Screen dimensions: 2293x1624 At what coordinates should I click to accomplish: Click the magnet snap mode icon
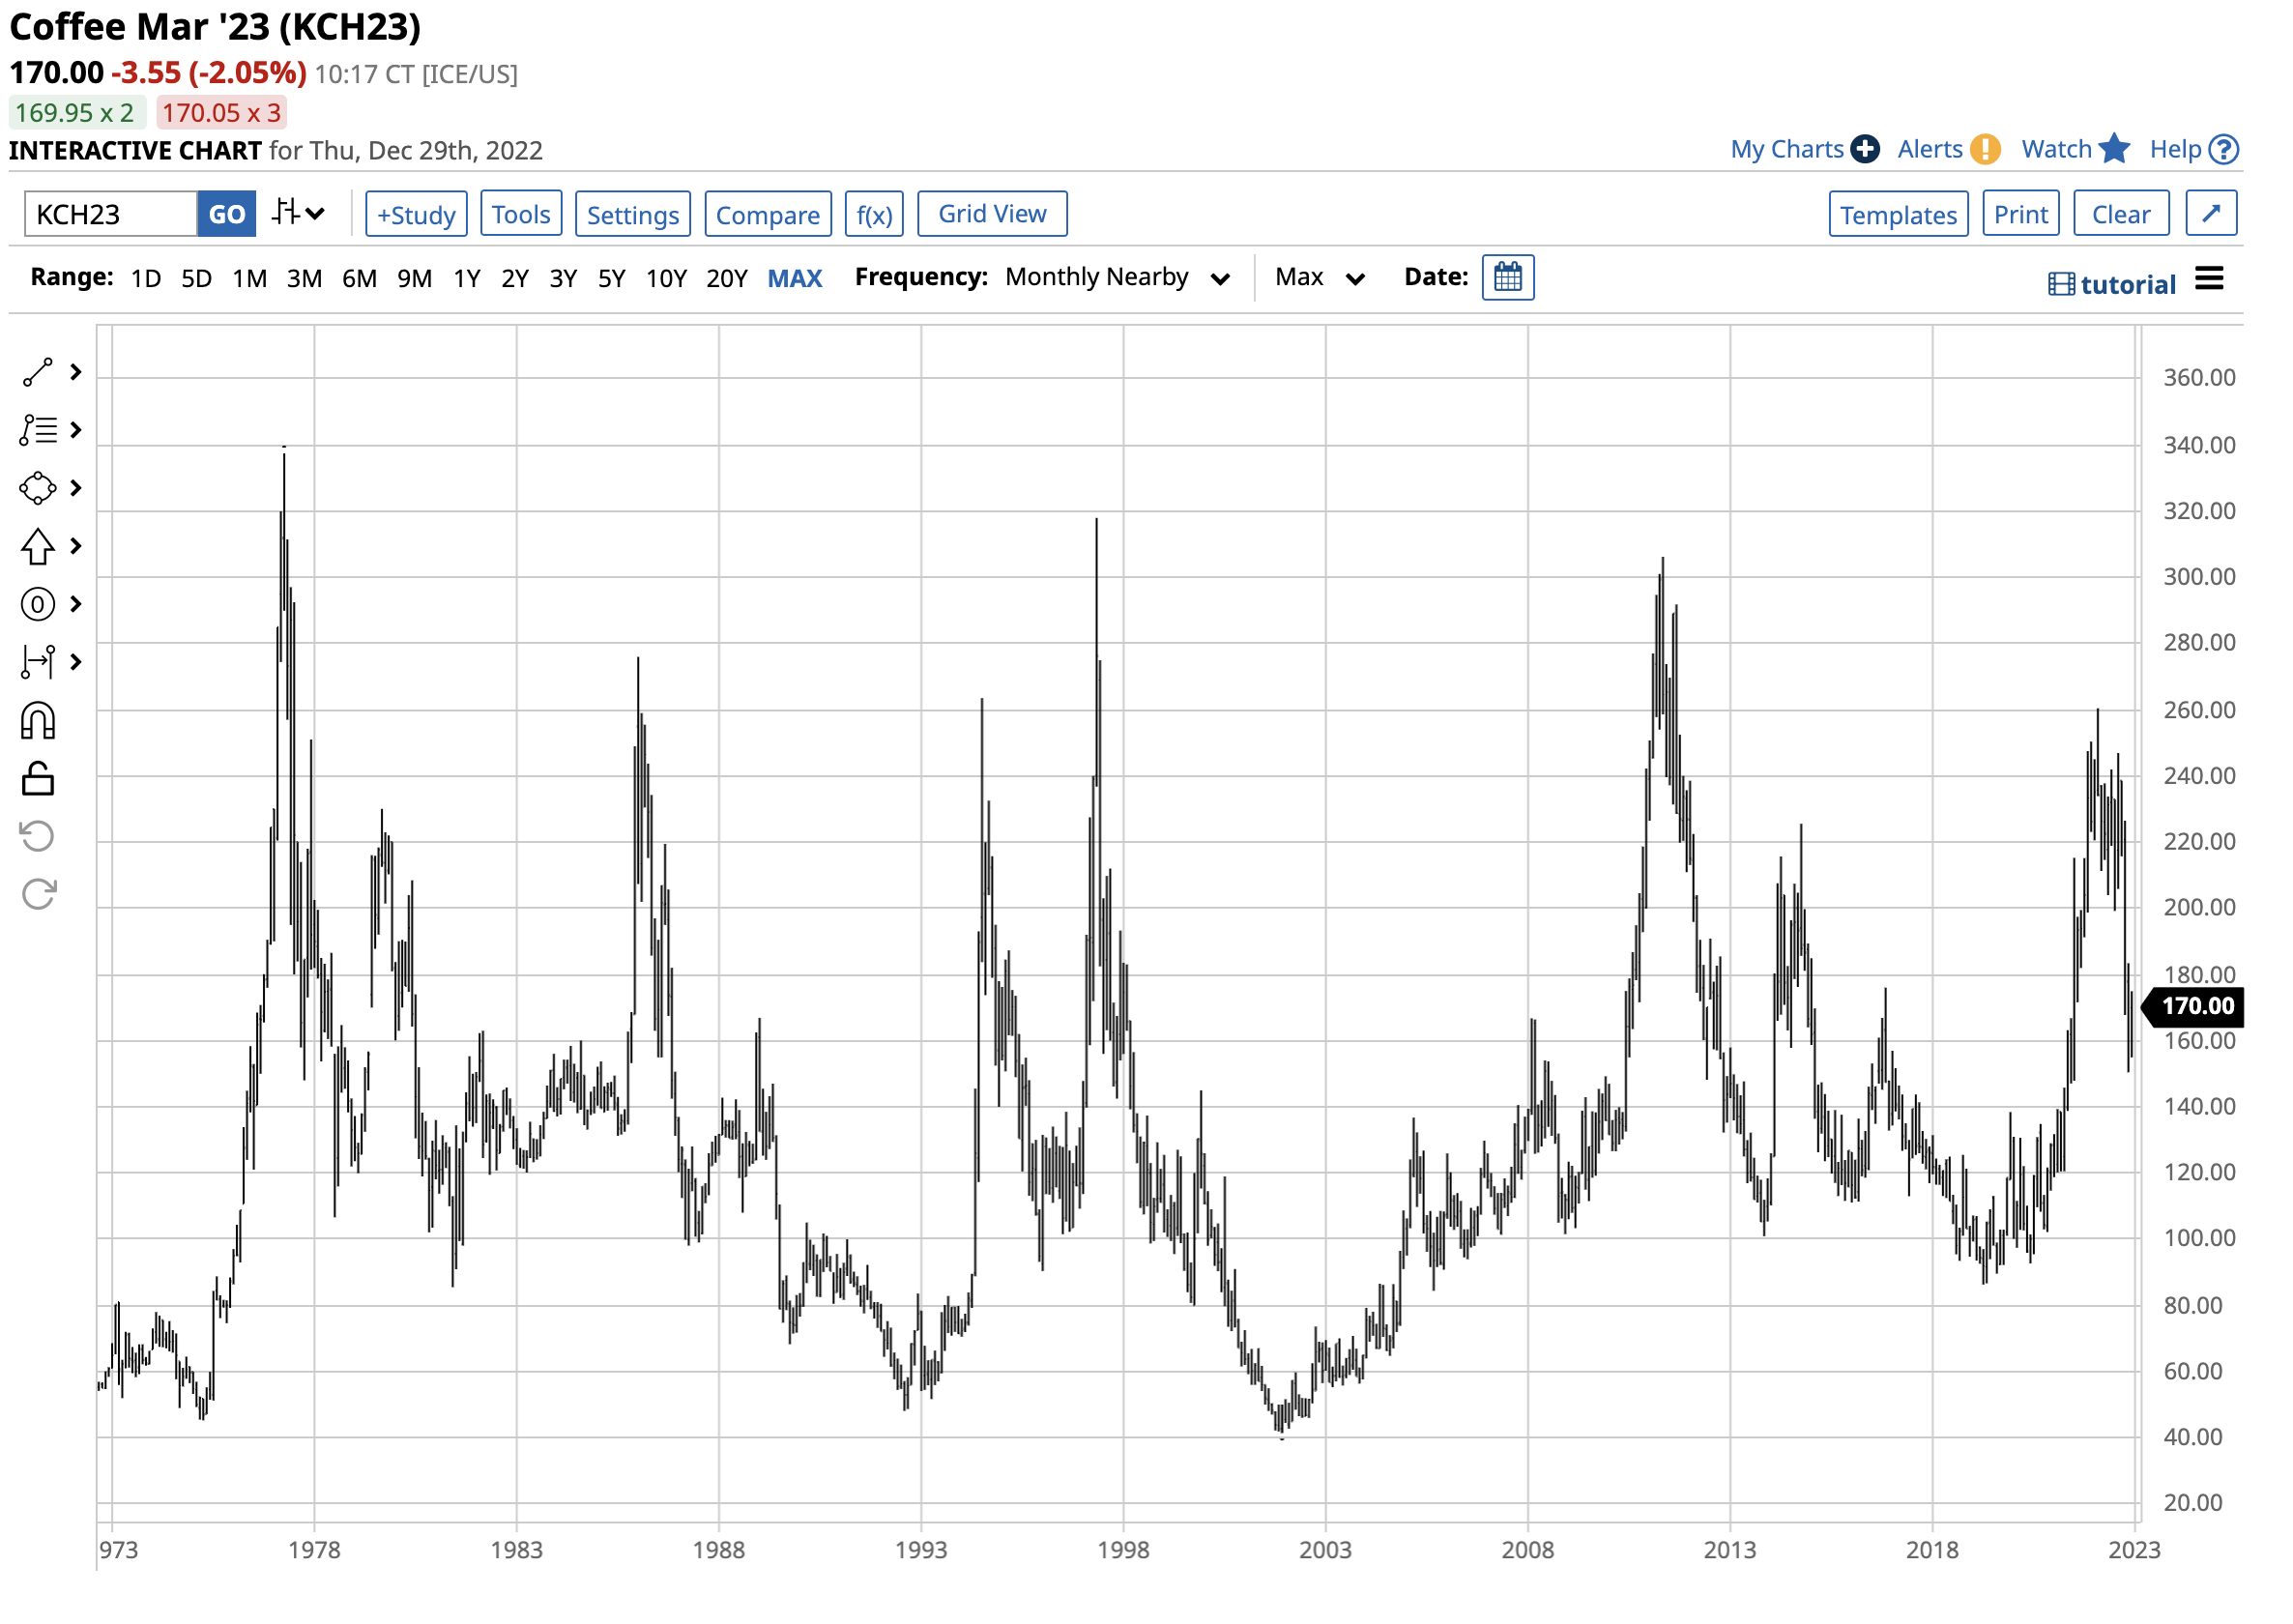38,721
